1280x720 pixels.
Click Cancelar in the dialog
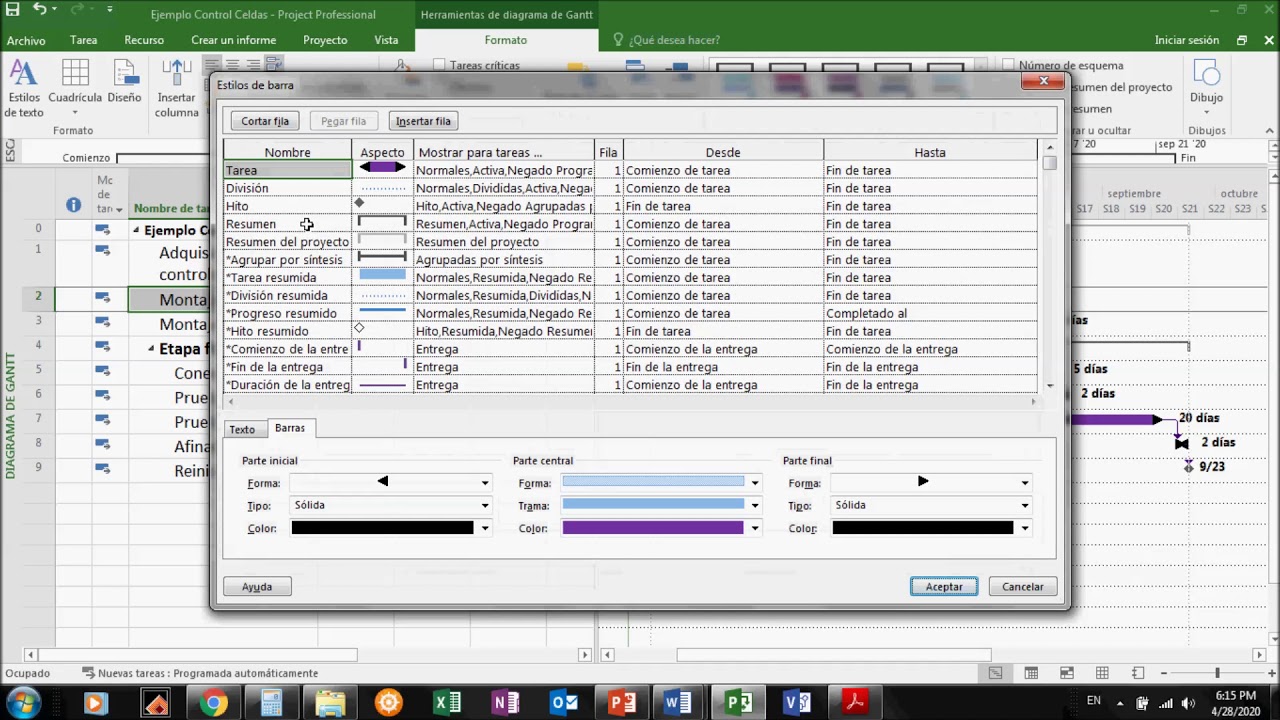[x=1023, y=587]
